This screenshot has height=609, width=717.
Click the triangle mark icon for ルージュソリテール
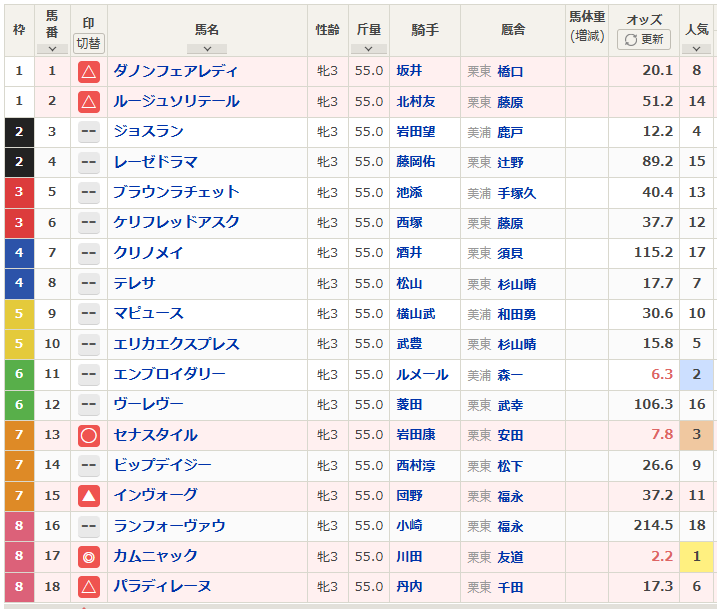pos(88,101)
